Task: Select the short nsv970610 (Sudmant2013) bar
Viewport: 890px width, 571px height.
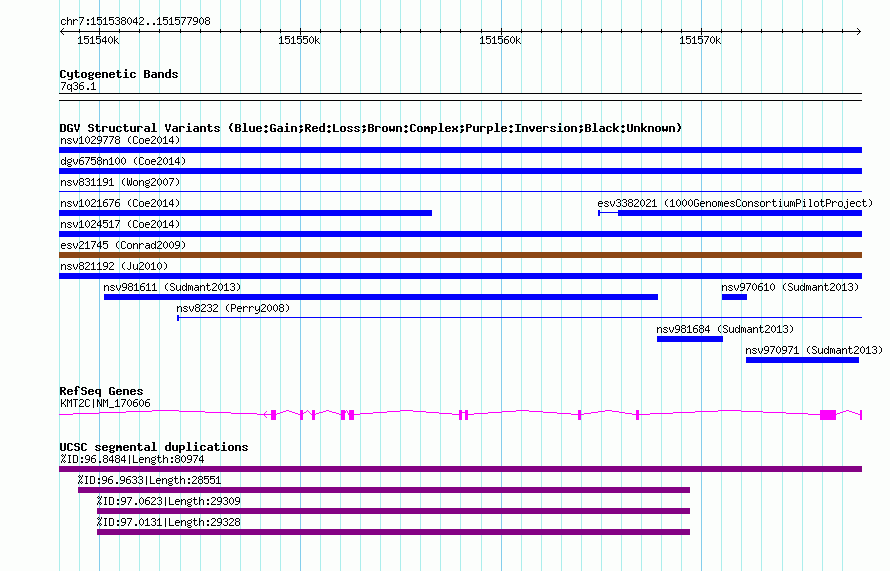Action: [734, 297]
